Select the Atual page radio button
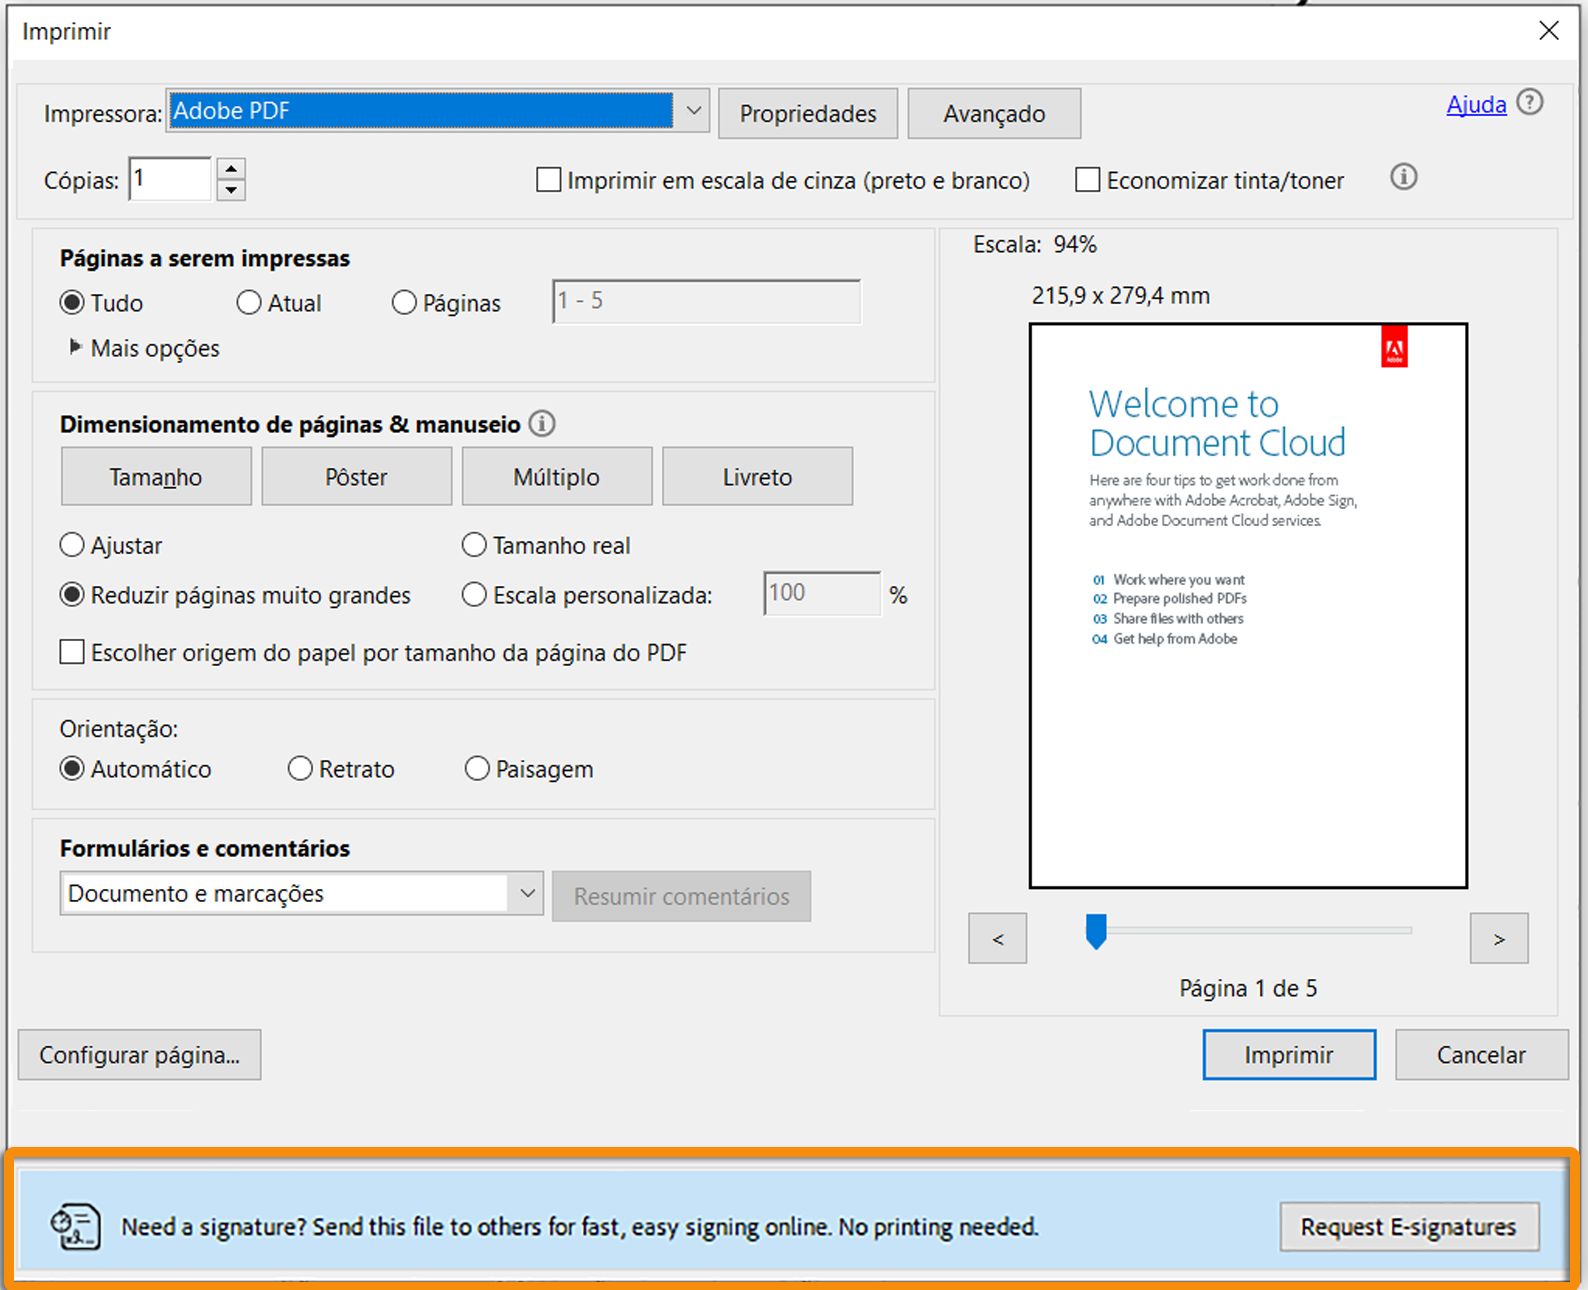Screen dimensions: 1588x1290 coord(249,303)
